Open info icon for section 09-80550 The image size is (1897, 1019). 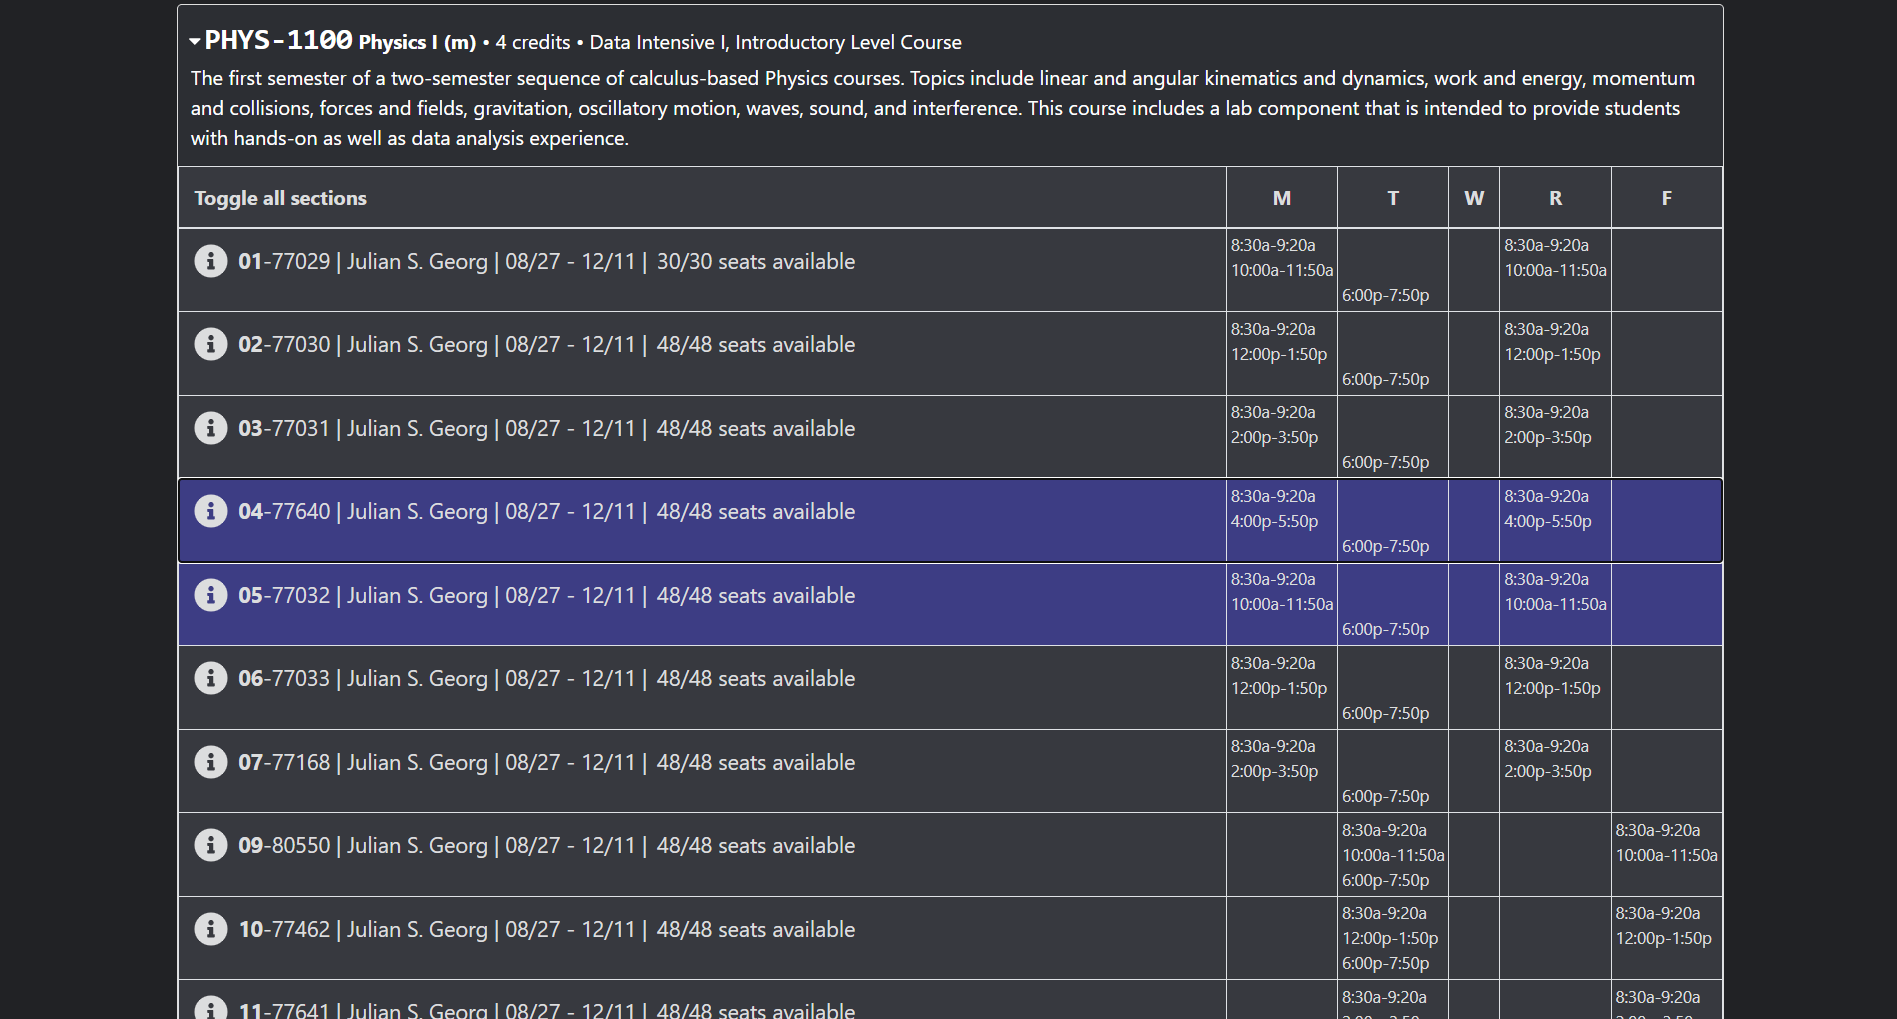pos(210,845)
